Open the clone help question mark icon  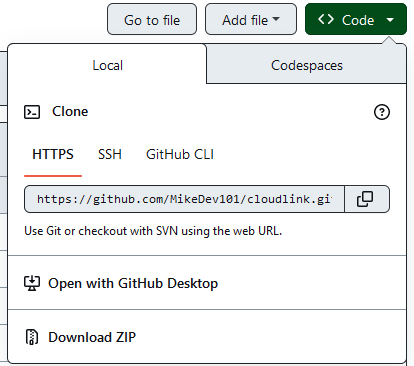pyautogui.click(x=382, y=112)
